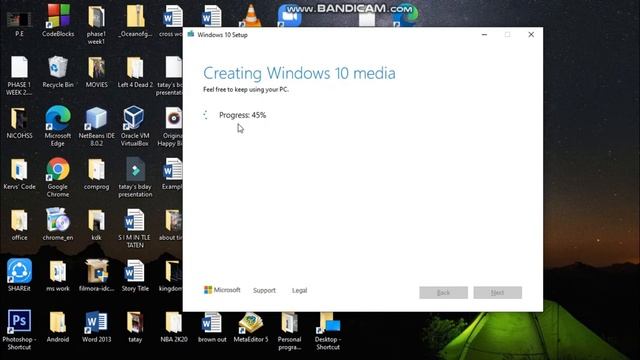This screenshot has width=640, height=360.
Task: Click the Windows 10 Setup title icon
Action: coord(191,34)
